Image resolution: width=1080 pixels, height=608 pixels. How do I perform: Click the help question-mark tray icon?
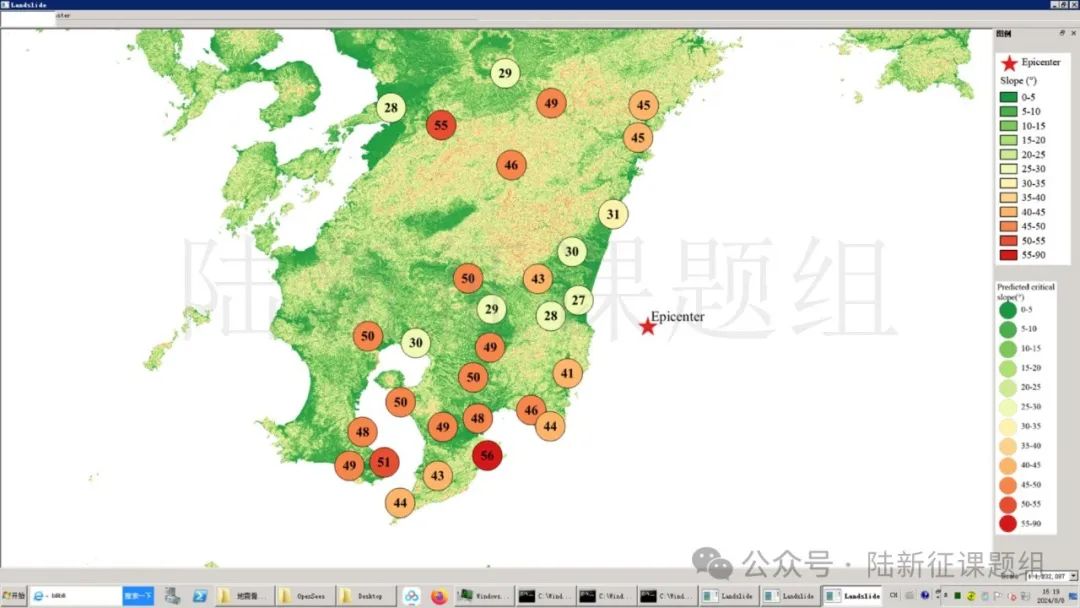tap(924, 595)
